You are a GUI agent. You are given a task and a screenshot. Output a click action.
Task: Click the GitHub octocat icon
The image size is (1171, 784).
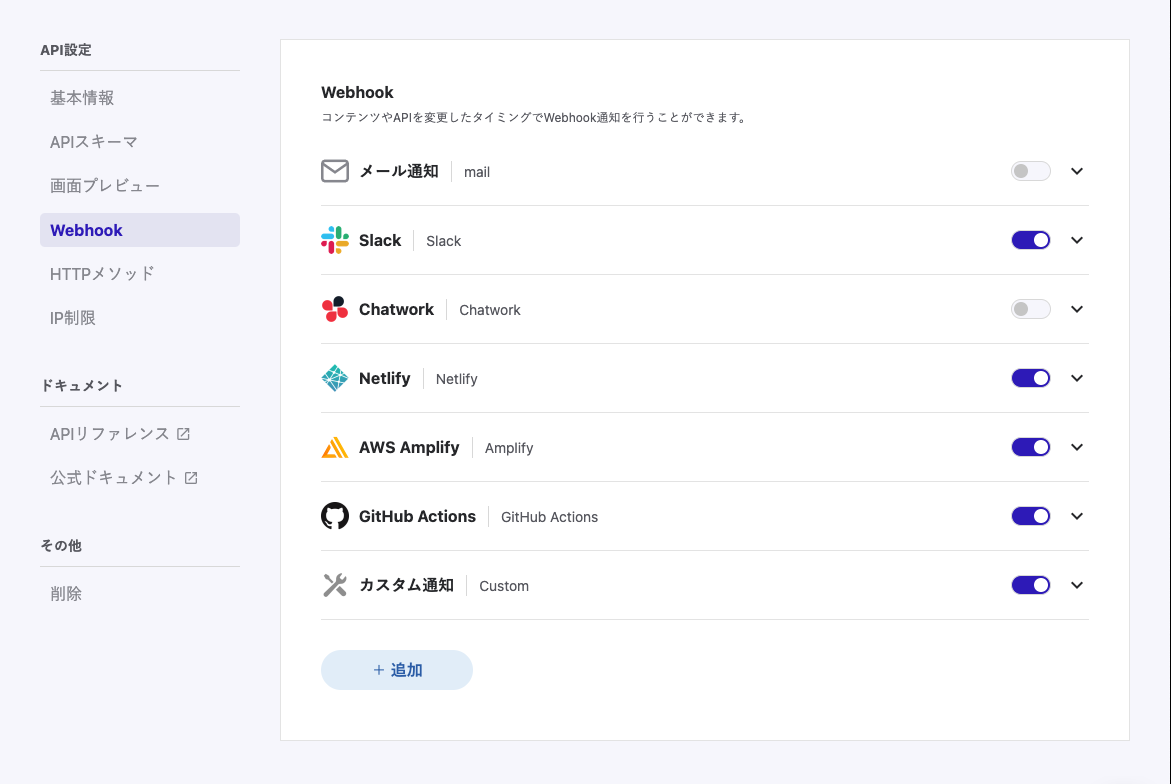tap(335, 516)
